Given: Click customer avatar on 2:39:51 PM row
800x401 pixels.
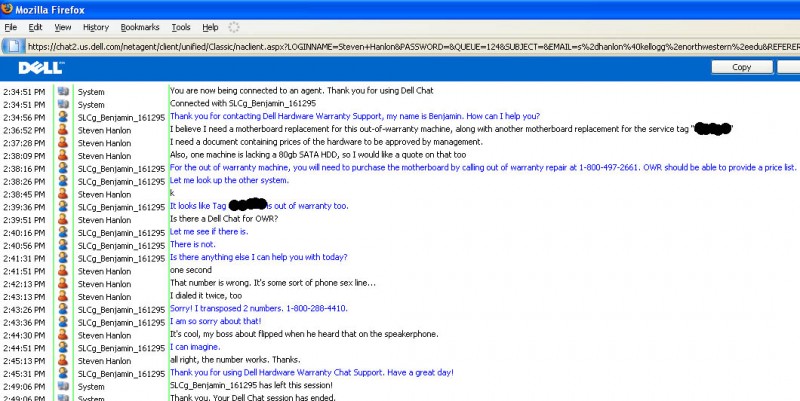Looking at the screenshot, I should point(63,219).
